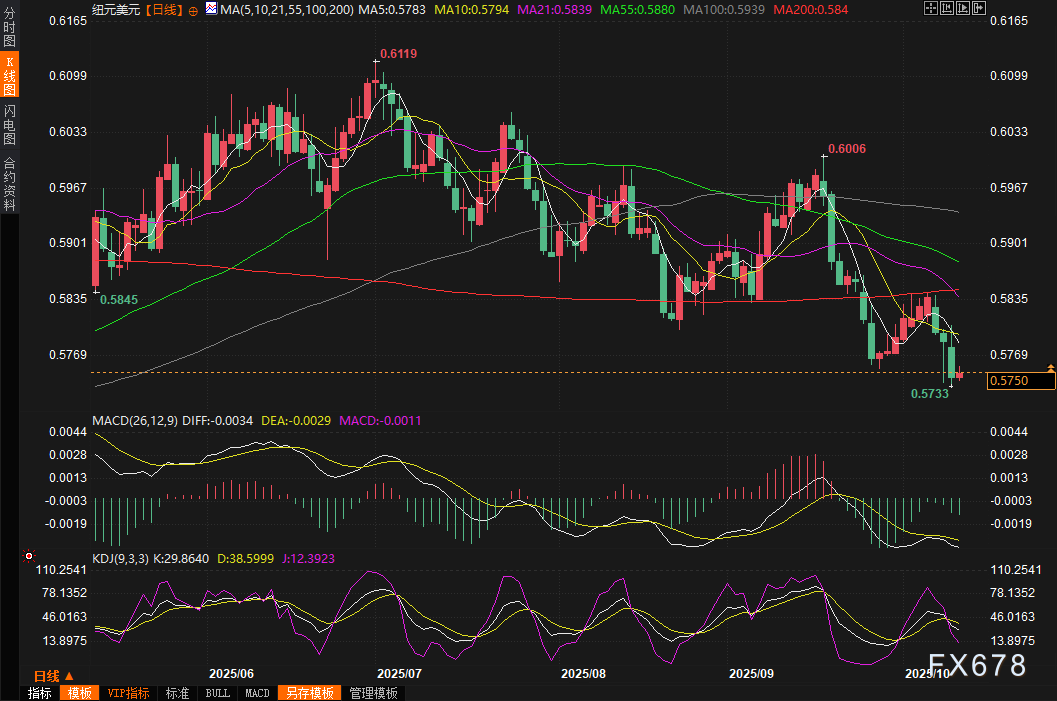The image size is (1057, 701).
Task: Click 另存模板 to save template
Action: [308, 693]
